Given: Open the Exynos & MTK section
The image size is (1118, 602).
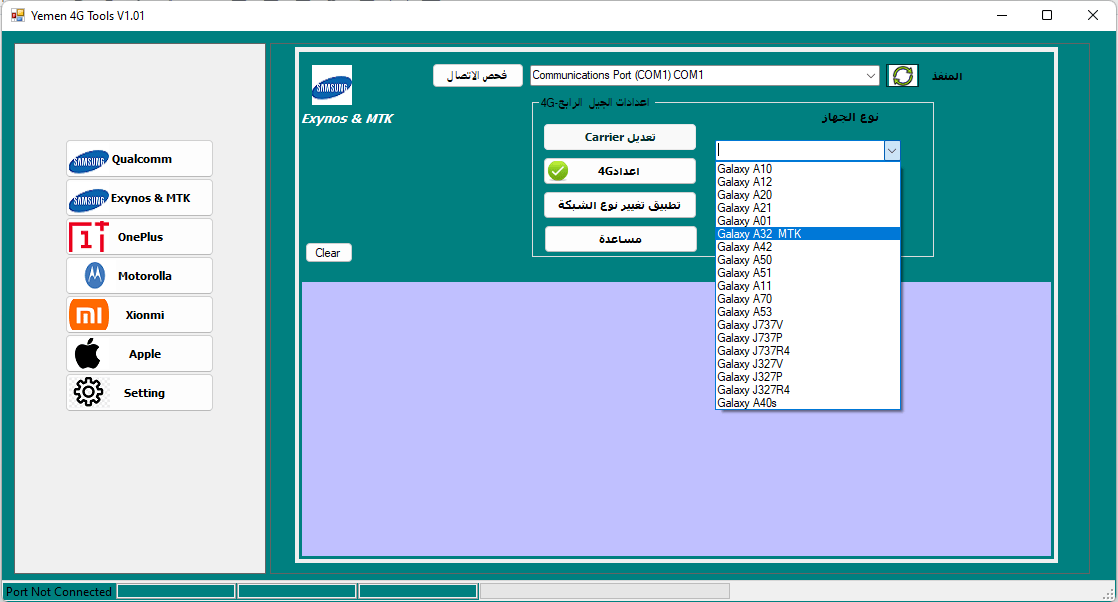Looking at the screenshot, I should pos(89,198).
